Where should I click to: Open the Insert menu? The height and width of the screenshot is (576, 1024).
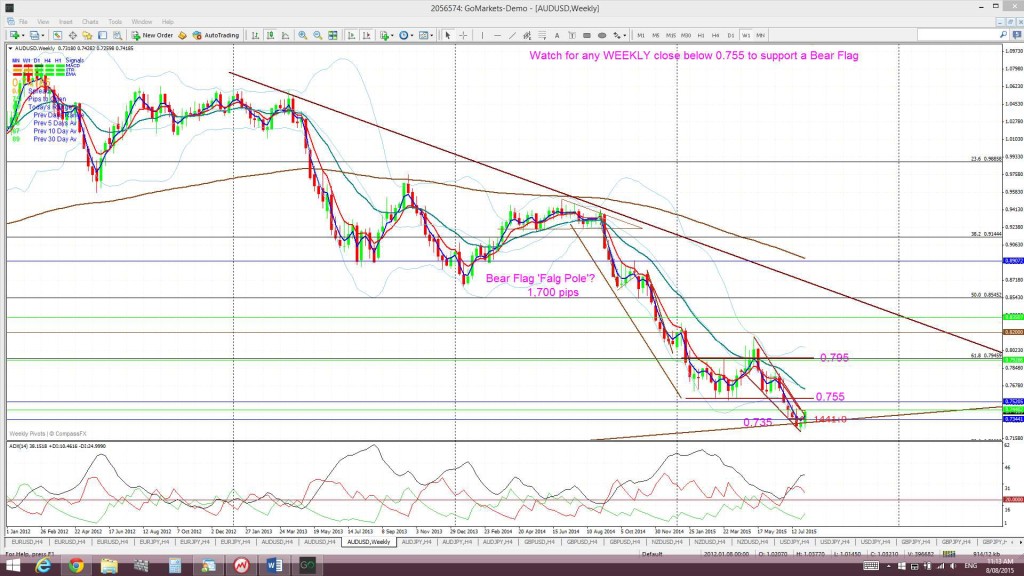pyautogui.click(x=65, y=22)
